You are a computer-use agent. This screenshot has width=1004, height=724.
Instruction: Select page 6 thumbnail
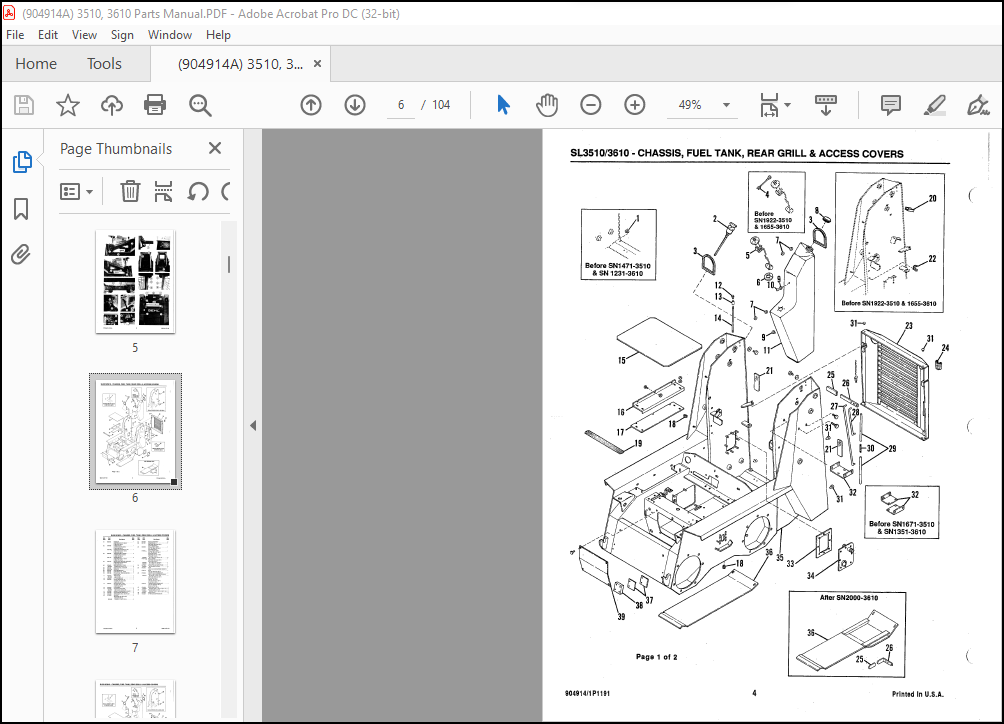[x=135, y=431]
